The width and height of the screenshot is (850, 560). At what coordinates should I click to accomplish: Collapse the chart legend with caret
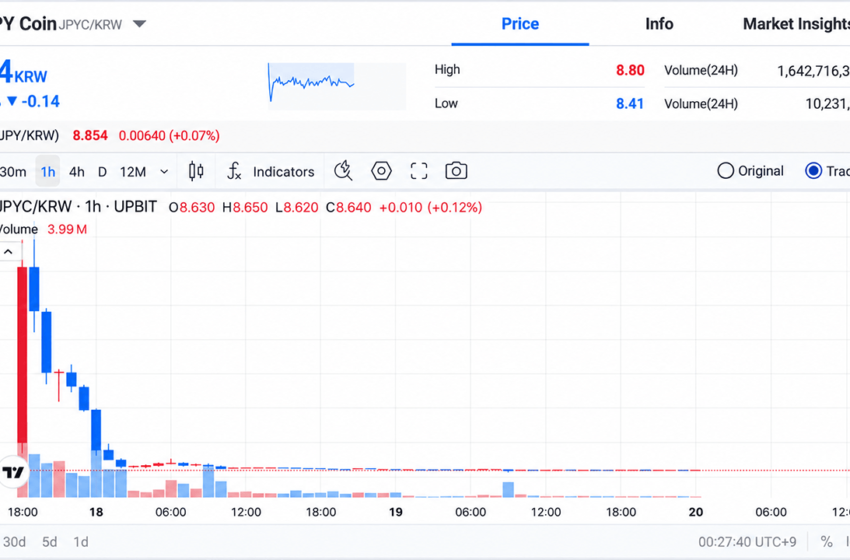coord(9,252)
